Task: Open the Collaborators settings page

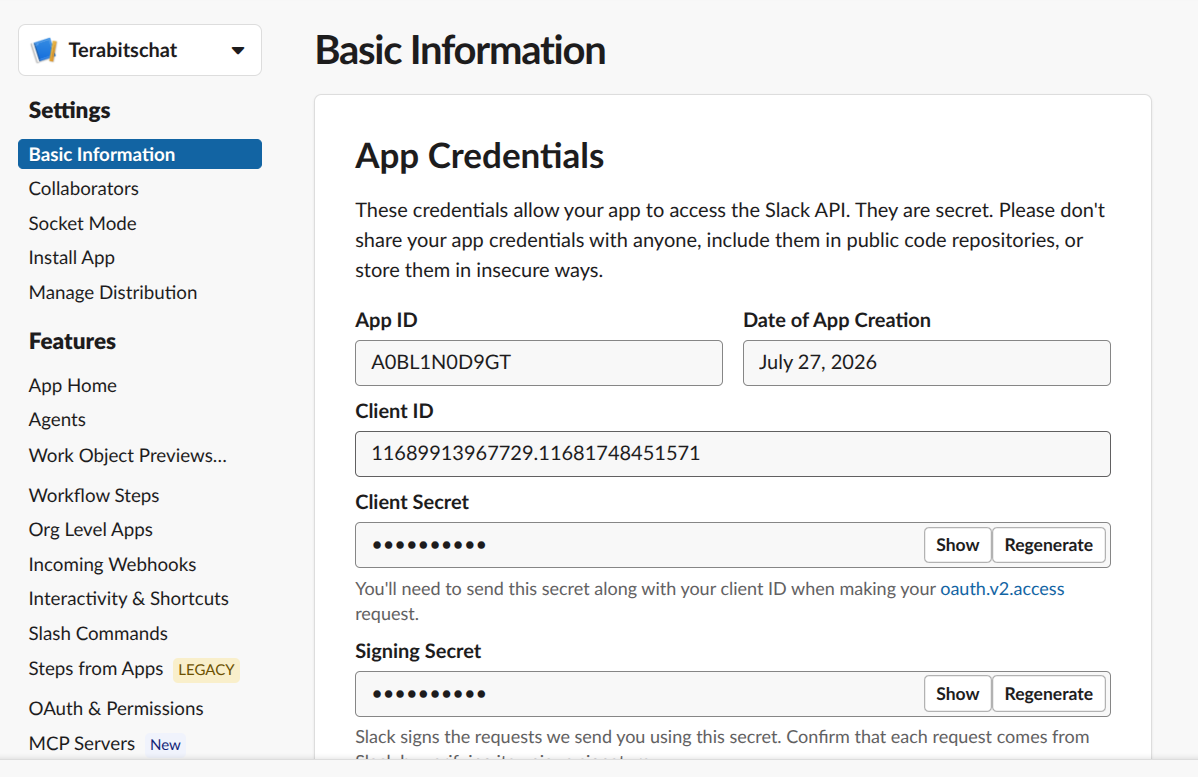Action: click(83, 189)
